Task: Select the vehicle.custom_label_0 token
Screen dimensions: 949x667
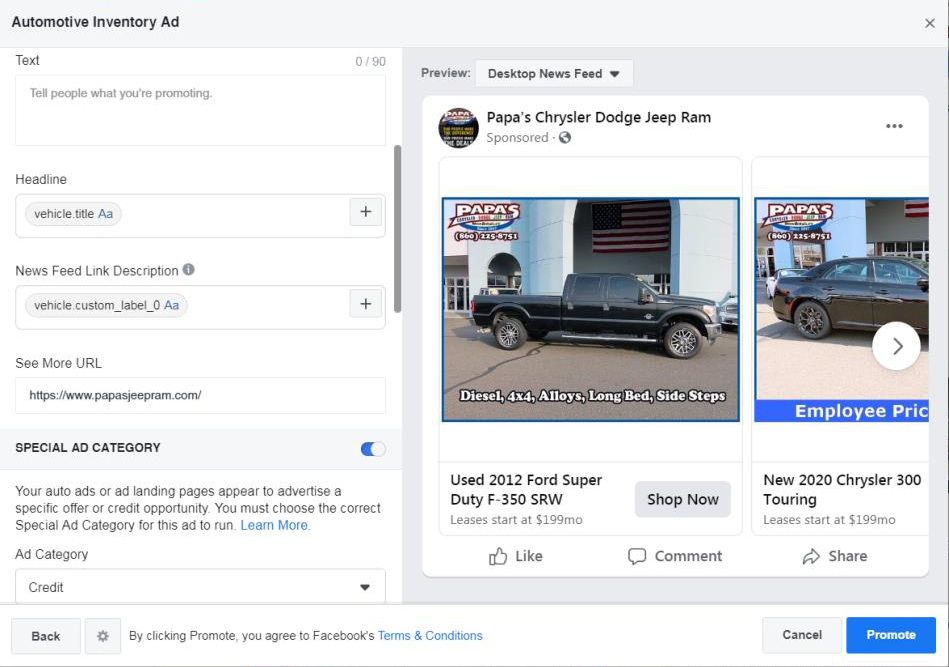Action: (107, 305)
